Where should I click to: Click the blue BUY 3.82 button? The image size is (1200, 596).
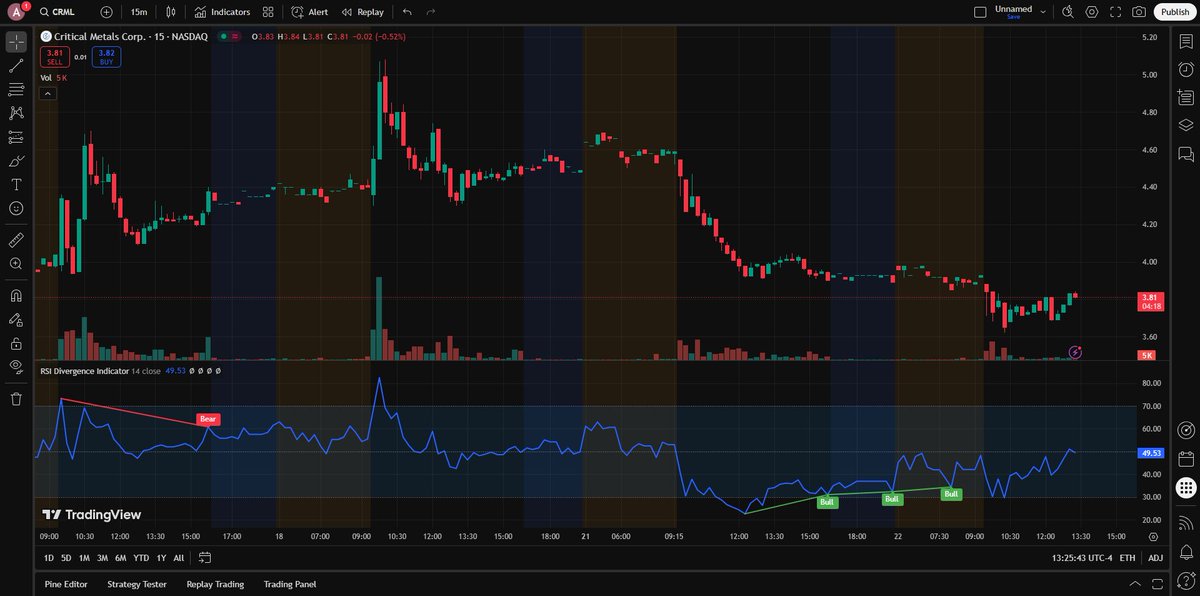[x=106, y=57]
